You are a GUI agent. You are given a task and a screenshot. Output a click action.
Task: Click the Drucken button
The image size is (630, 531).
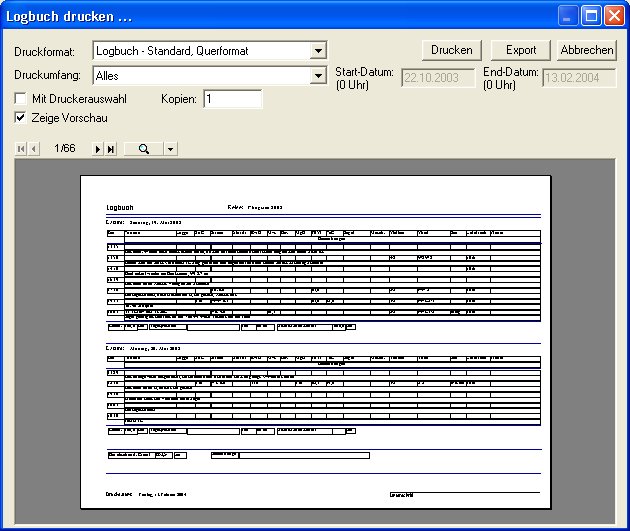[452, 50]
